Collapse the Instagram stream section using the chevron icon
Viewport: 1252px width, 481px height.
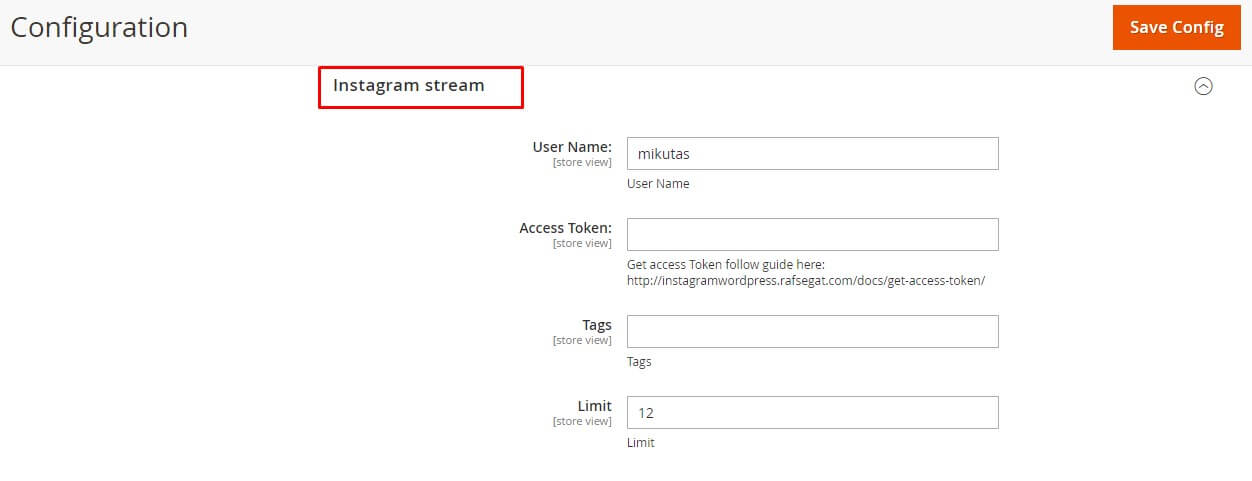point(1203,86)
